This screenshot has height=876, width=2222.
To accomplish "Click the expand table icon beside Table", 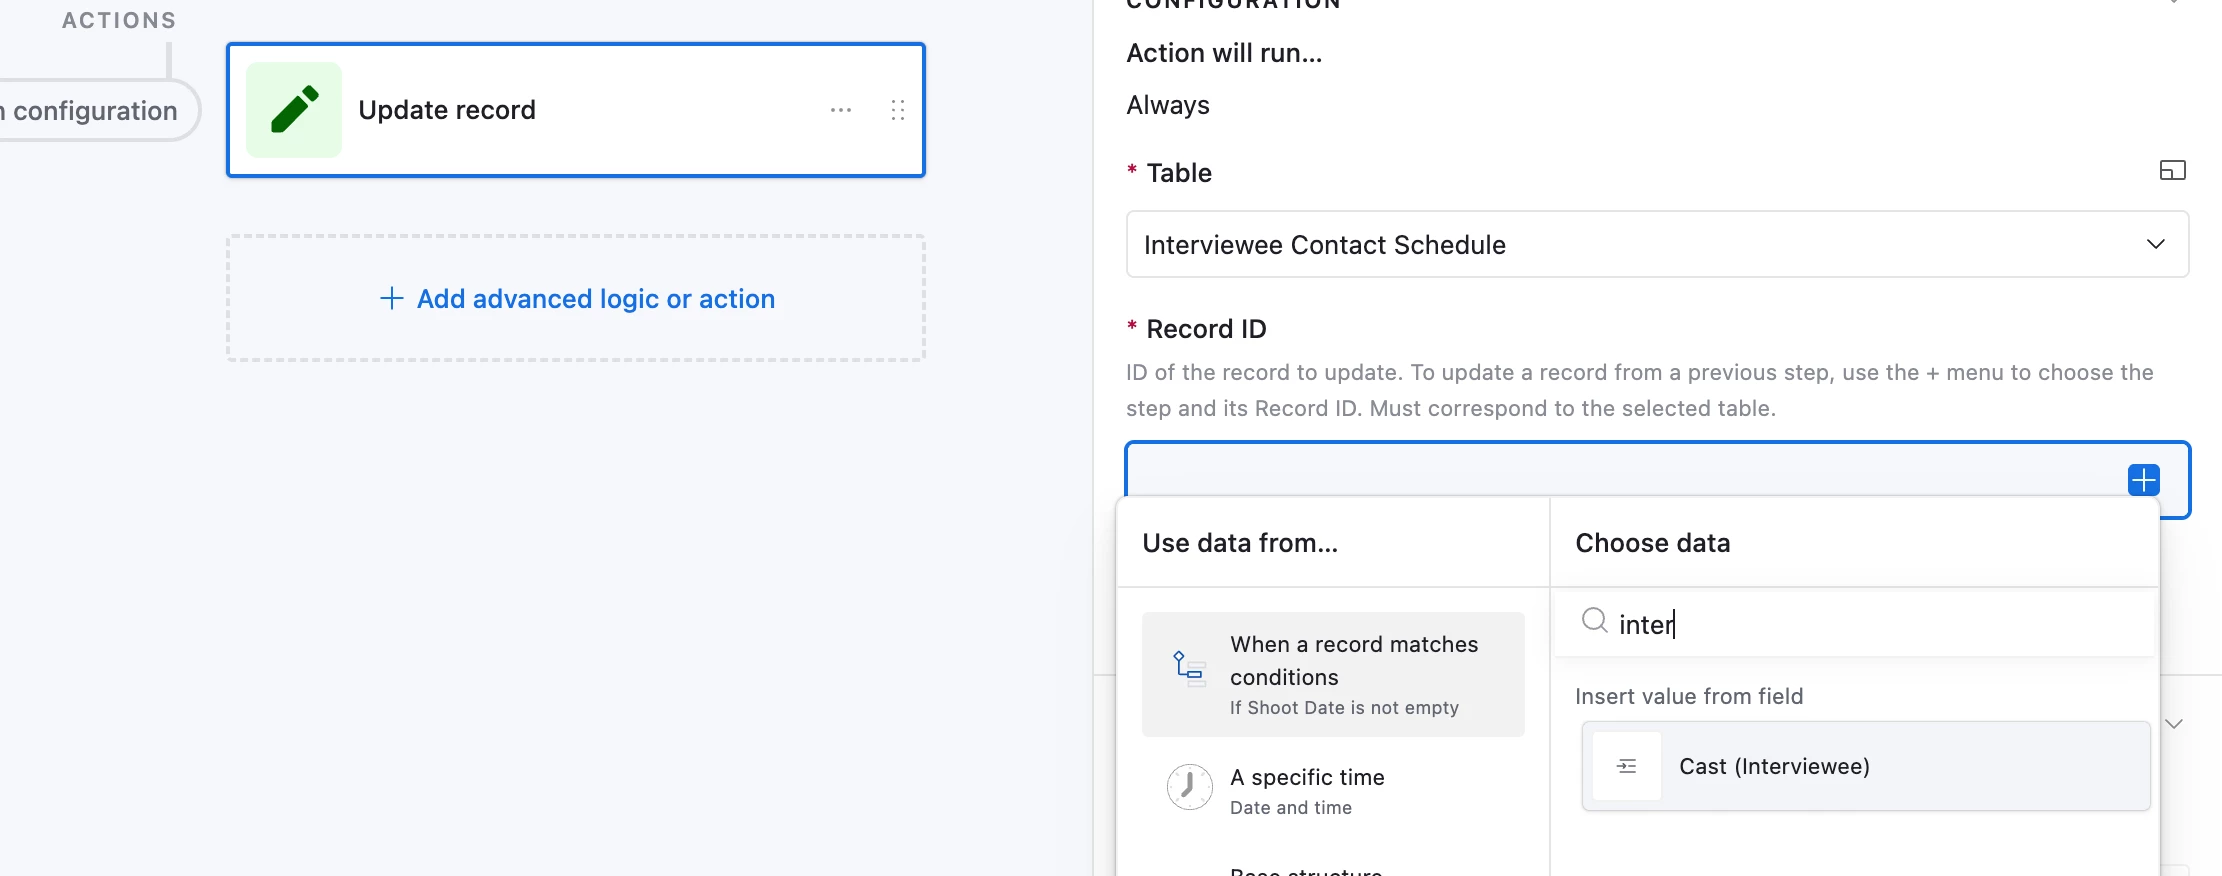I will tap(2172, 171).
